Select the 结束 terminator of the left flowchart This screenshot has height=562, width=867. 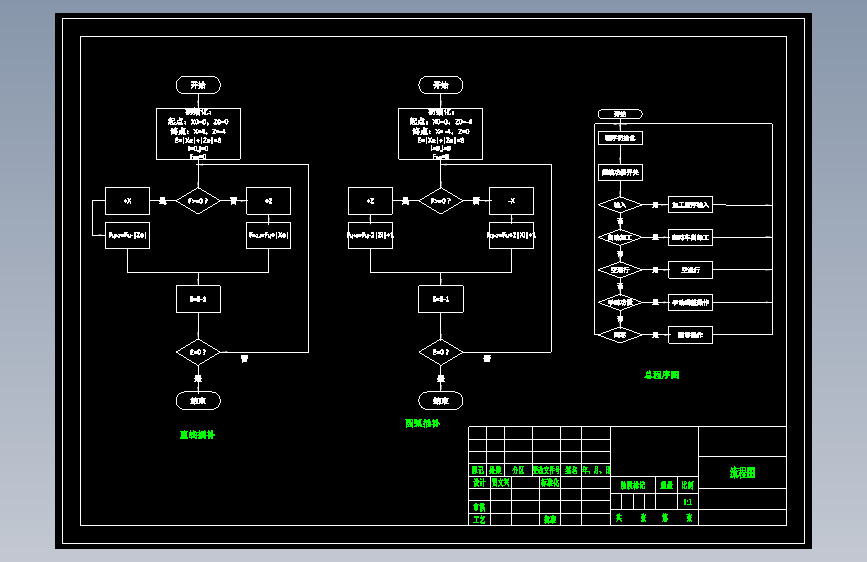click(199, 400)
